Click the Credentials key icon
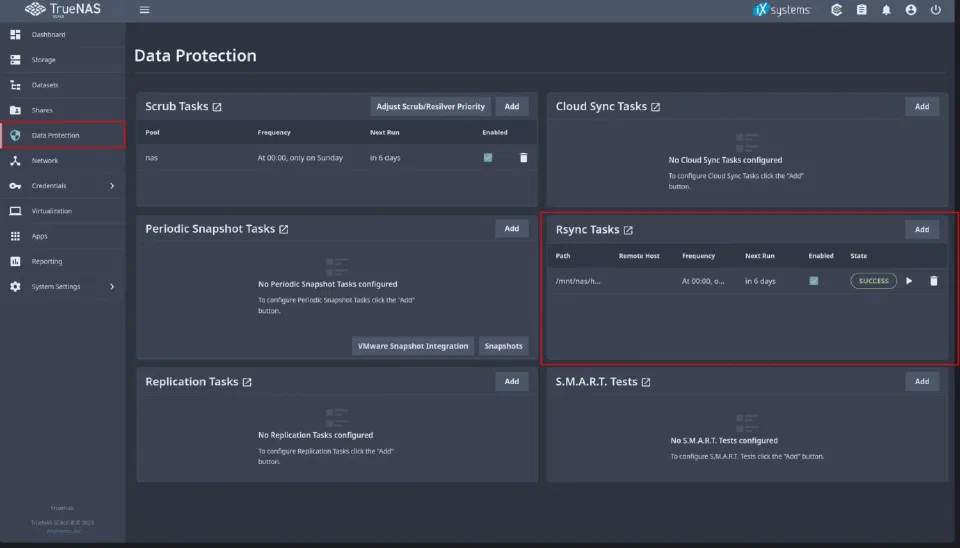This screenshot has width=960, height=548. pos(15,186)
